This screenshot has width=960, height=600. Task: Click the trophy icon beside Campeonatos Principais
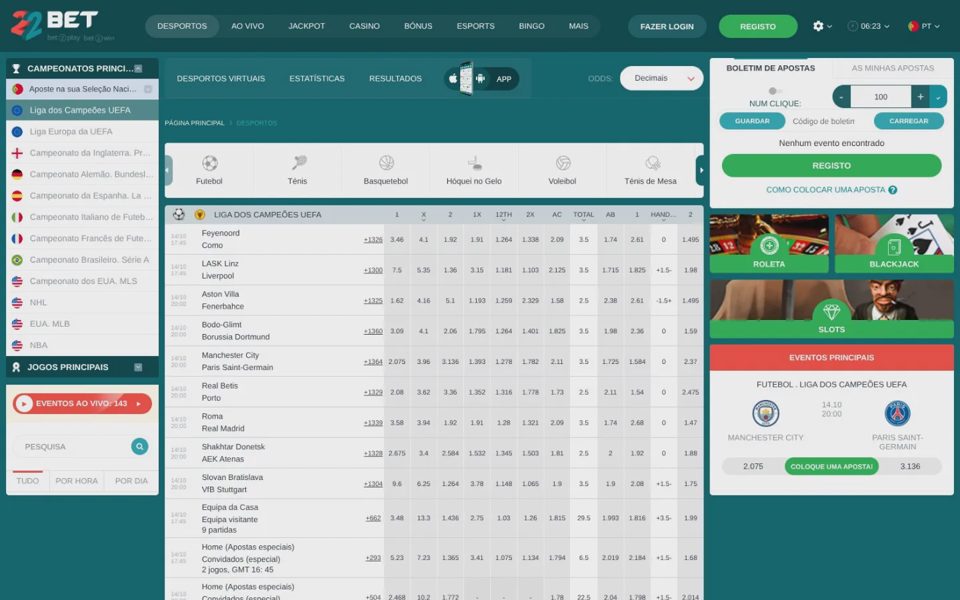[x=17, y=69]
